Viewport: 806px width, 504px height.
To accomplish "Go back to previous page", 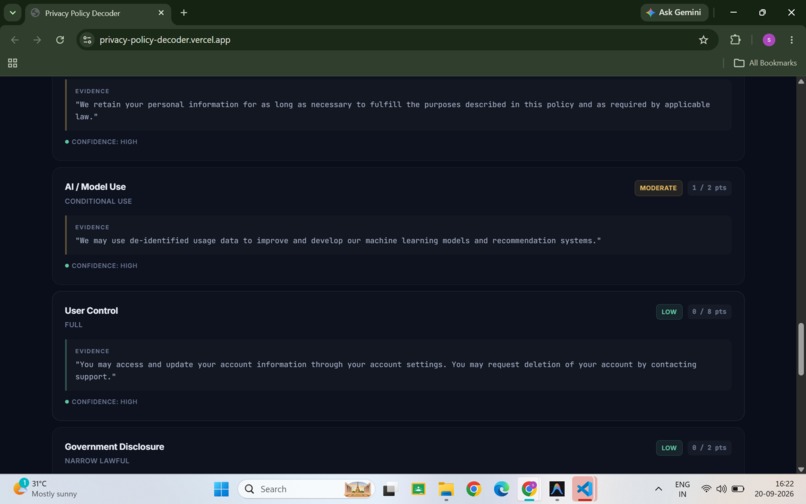I will [x=15, y=40].
